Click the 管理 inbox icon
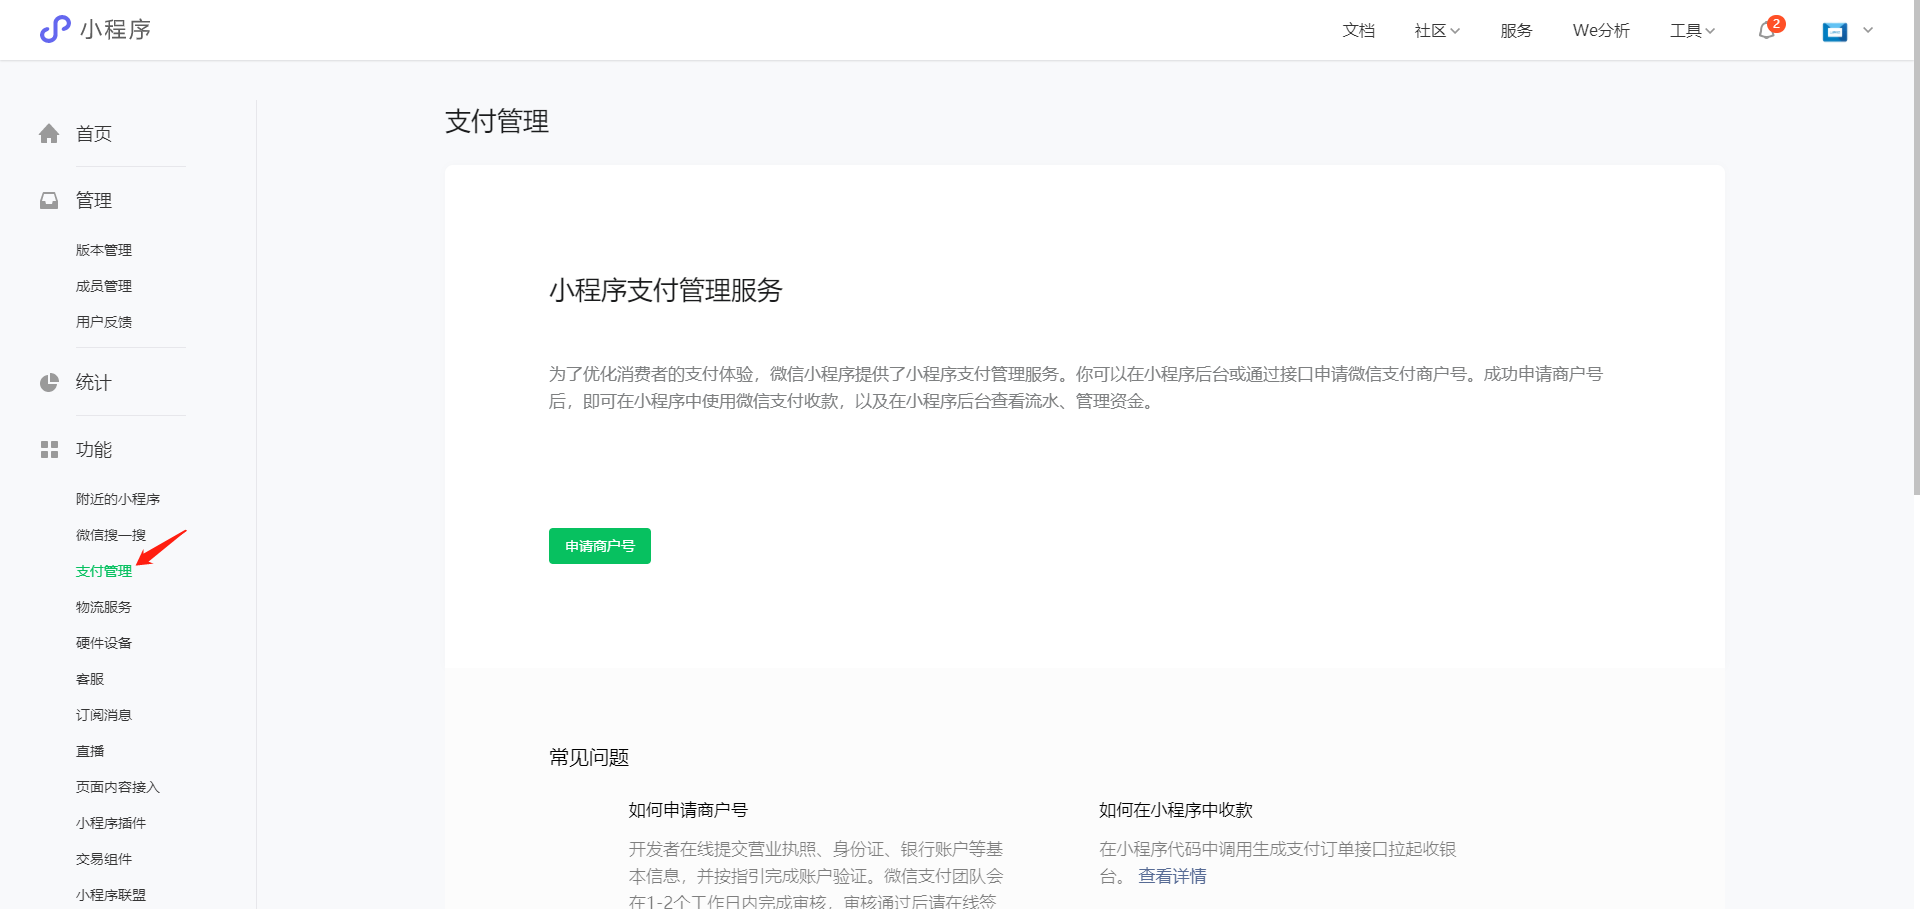Image resolution: width=1920 pixels, height=909 pixels. click(49, 201)
